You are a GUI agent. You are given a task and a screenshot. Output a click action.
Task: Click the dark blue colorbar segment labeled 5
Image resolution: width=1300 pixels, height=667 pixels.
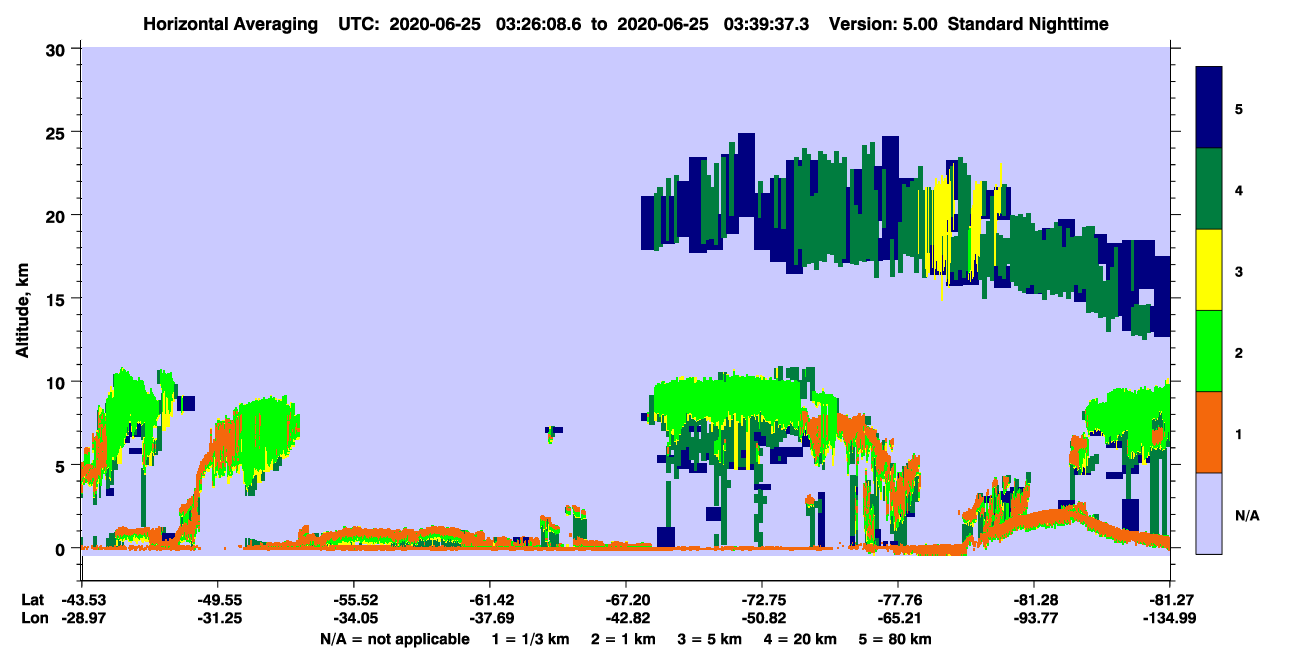(1209, 108)
